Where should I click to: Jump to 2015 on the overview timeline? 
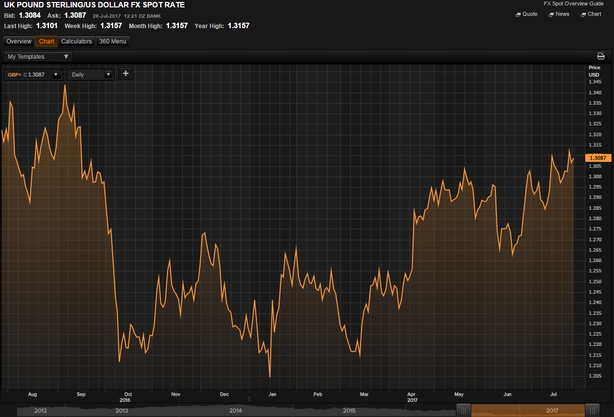pyautogui.click(x=349, y=411)
